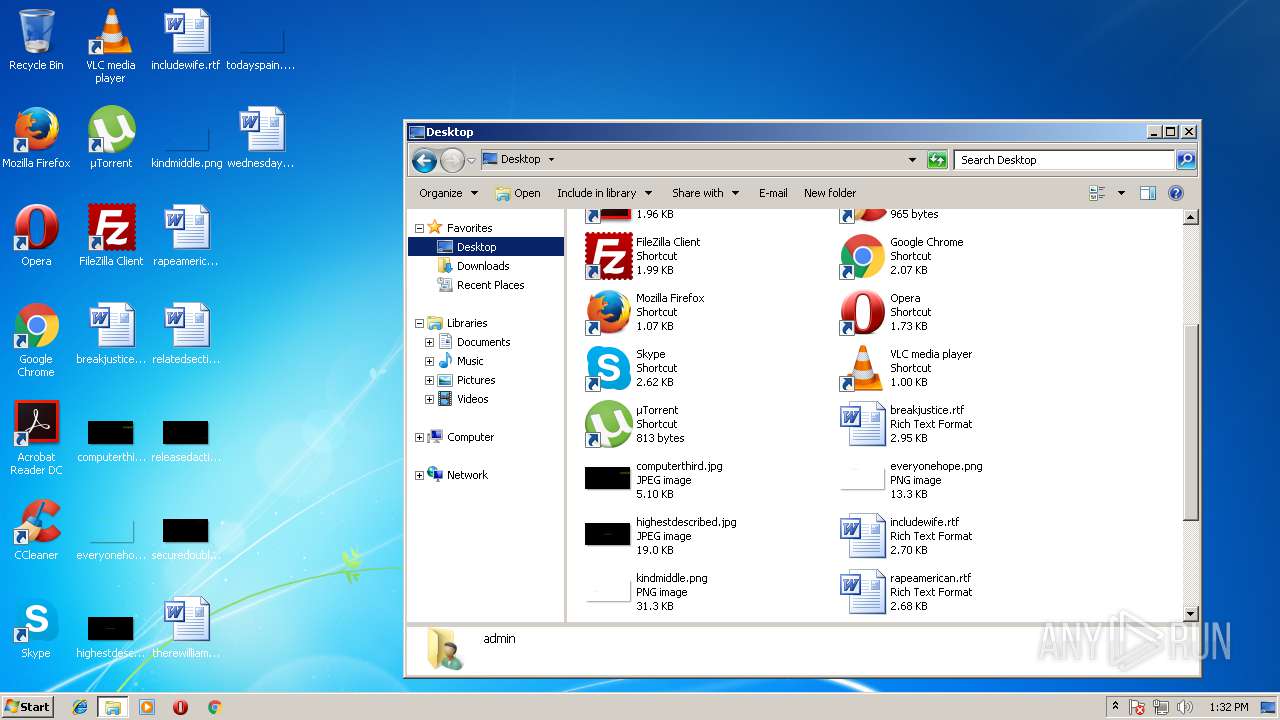Open address bar previous locations dropdown
Image resolution: width=1280 pixels, height=720 pixels.
912,160
